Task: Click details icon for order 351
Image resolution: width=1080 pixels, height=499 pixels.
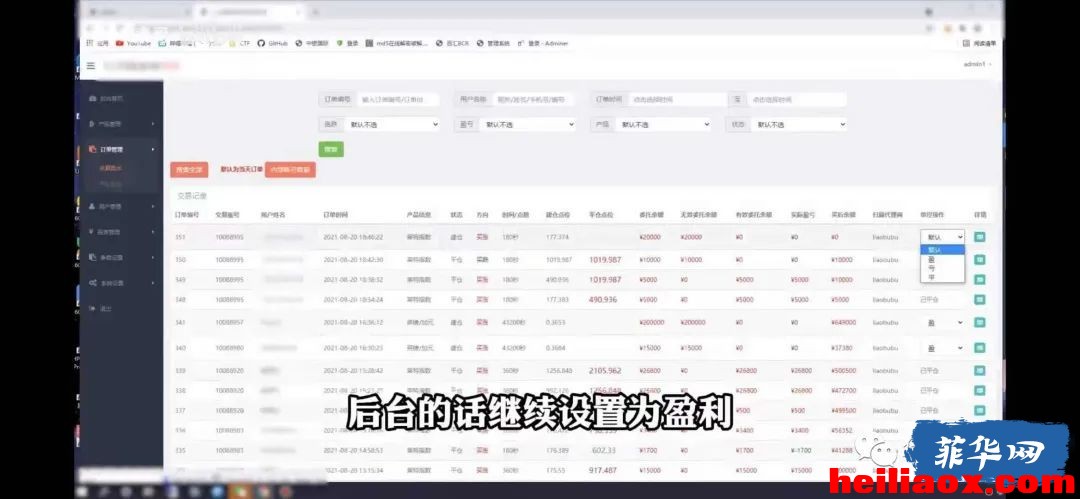Action: pos(979,236)
